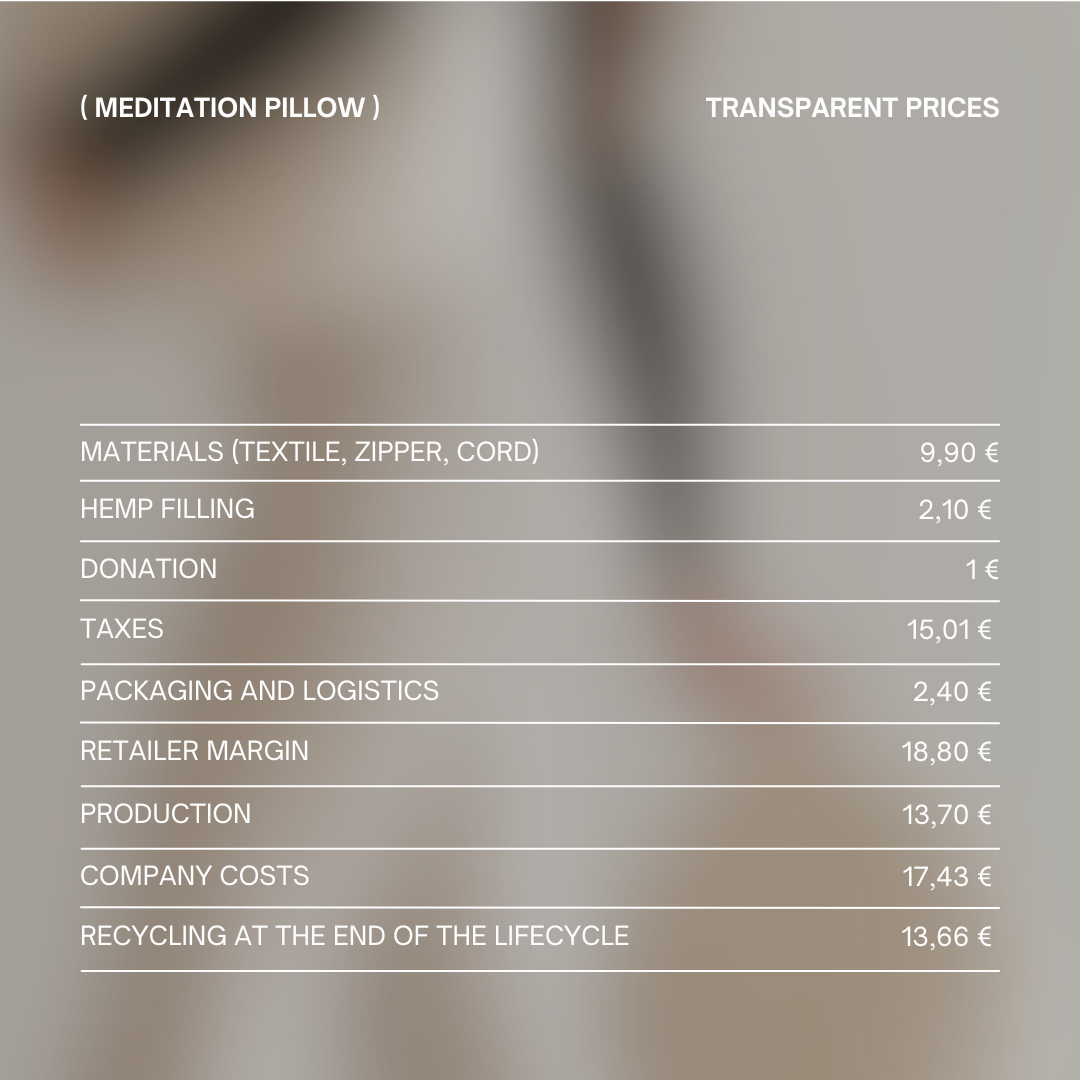Select the 1 € donation amount

[x=982, y=570]
